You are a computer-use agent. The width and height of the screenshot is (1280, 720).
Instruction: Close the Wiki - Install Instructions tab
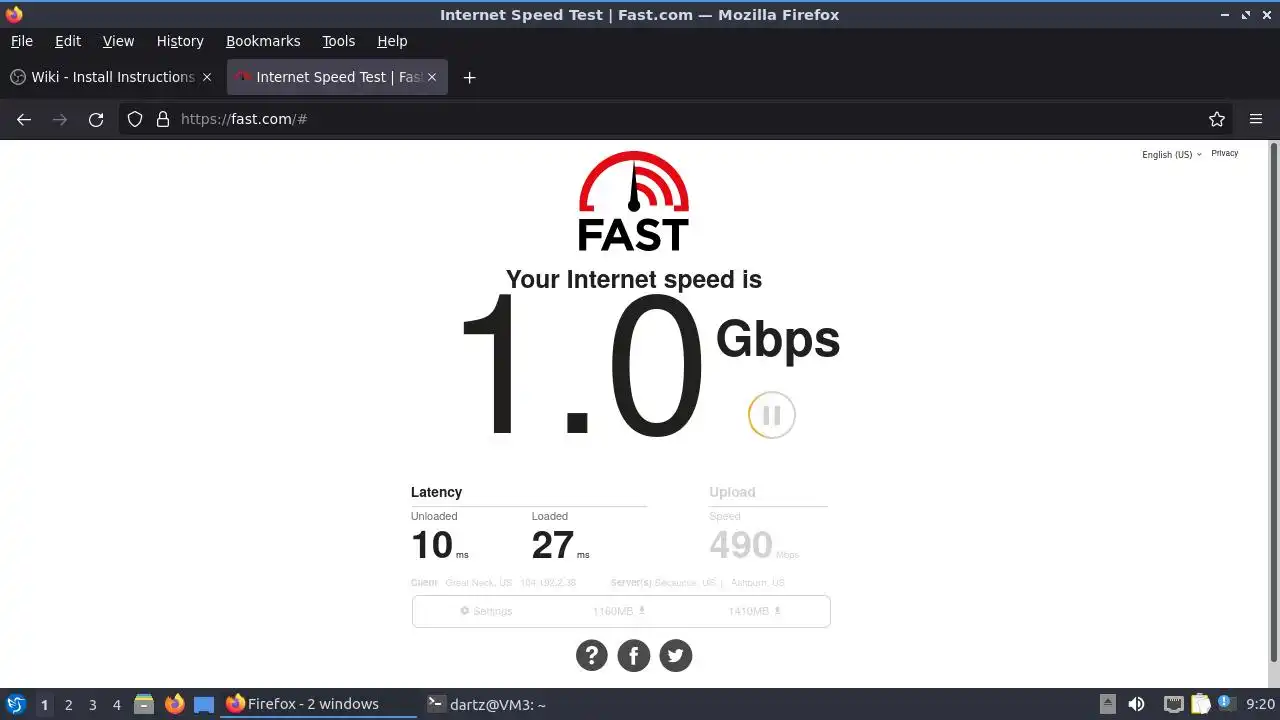[x=207, y=77]
